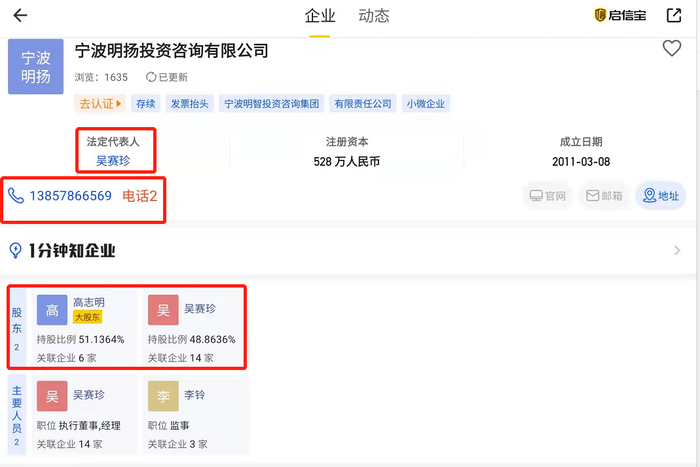Favorite the company with heart icon
This screenshot has width=700, height=467.
[671, 49]
